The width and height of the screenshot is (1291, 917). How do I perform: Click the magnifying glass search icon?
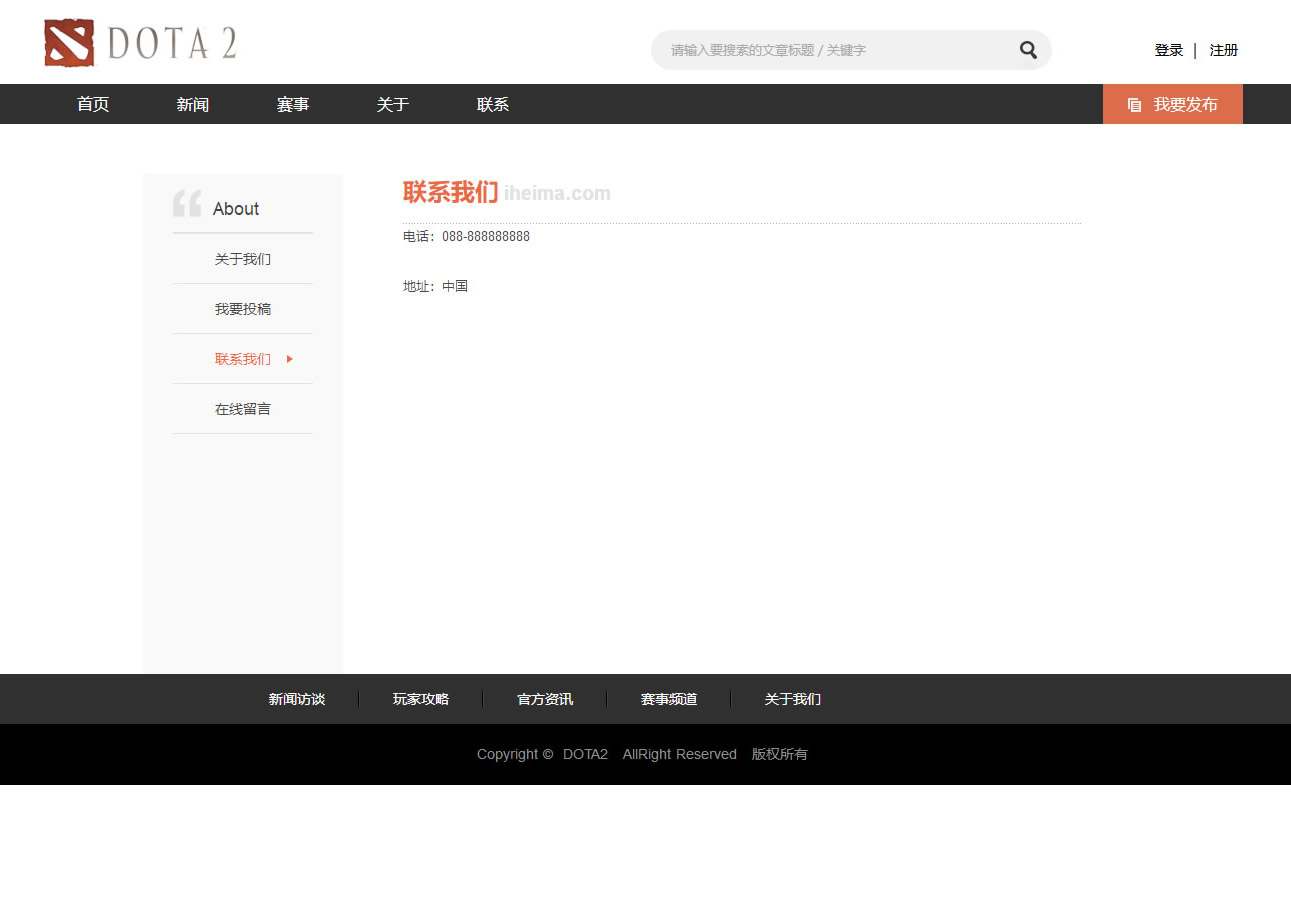(1028, 50)
